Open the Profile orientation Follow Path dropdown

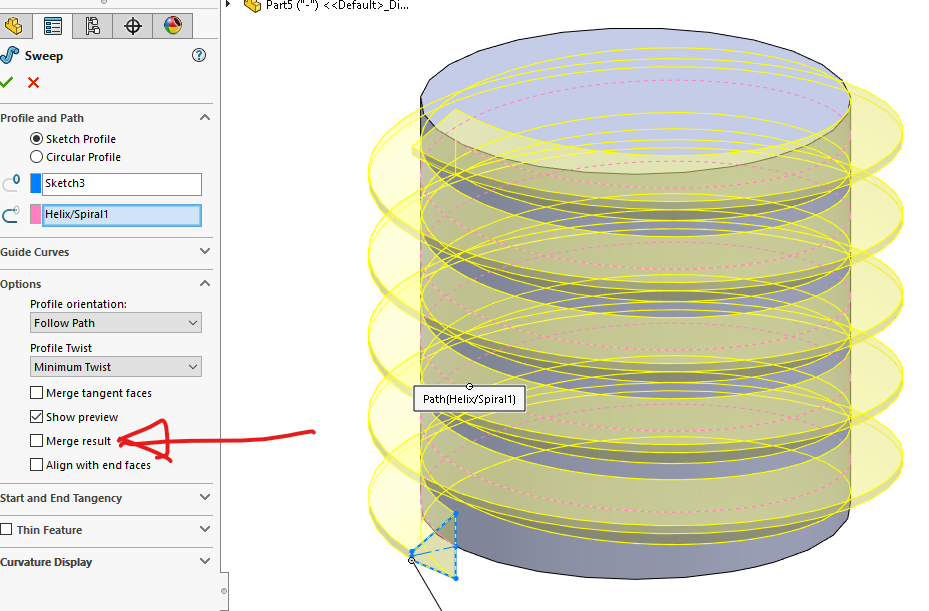116,323
